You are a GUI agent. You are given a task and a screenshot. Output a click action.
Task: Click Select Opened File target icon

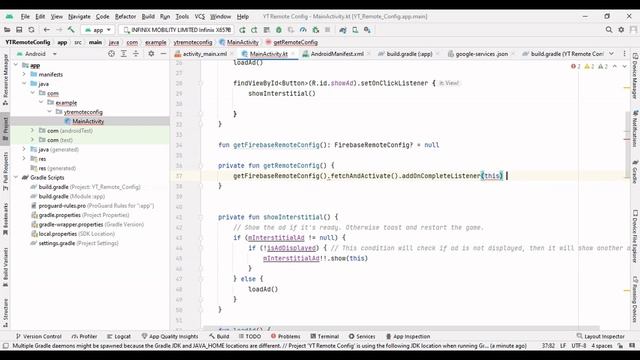point(111,54)
